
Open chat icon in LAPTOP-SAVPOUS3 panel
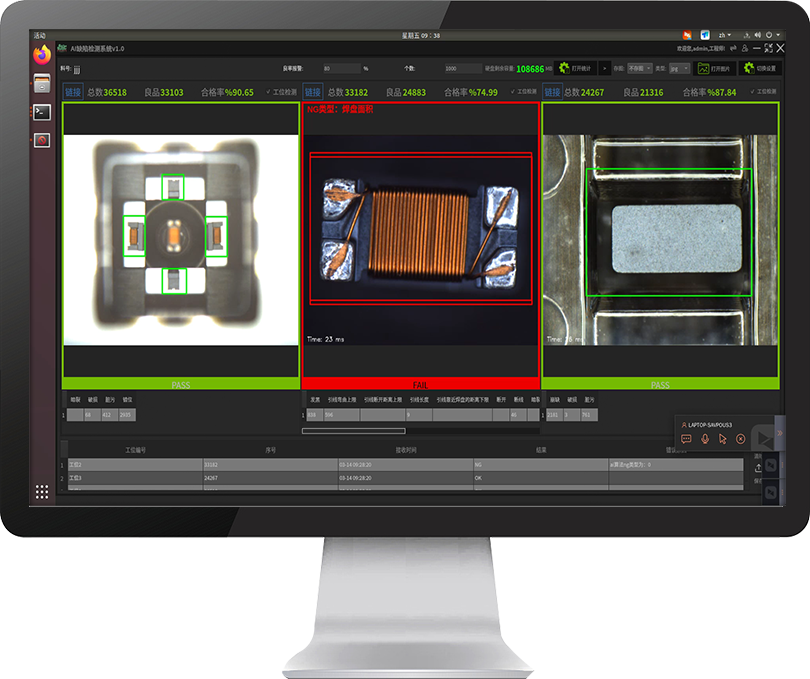coord(686,439)
